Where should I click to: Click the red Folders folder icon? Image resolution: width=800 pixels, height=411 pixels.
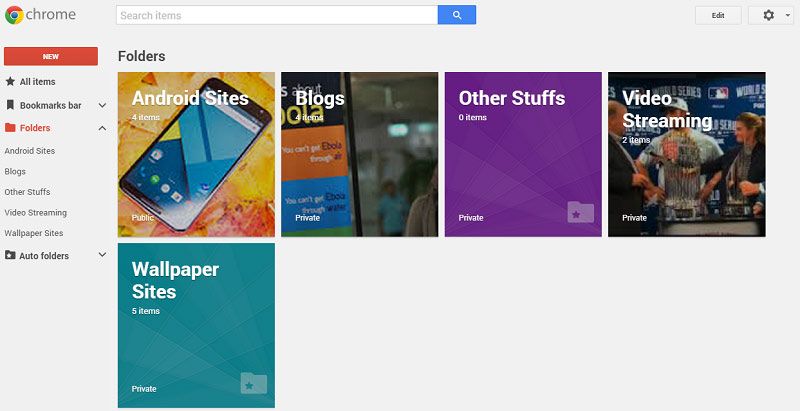point(10,127)
